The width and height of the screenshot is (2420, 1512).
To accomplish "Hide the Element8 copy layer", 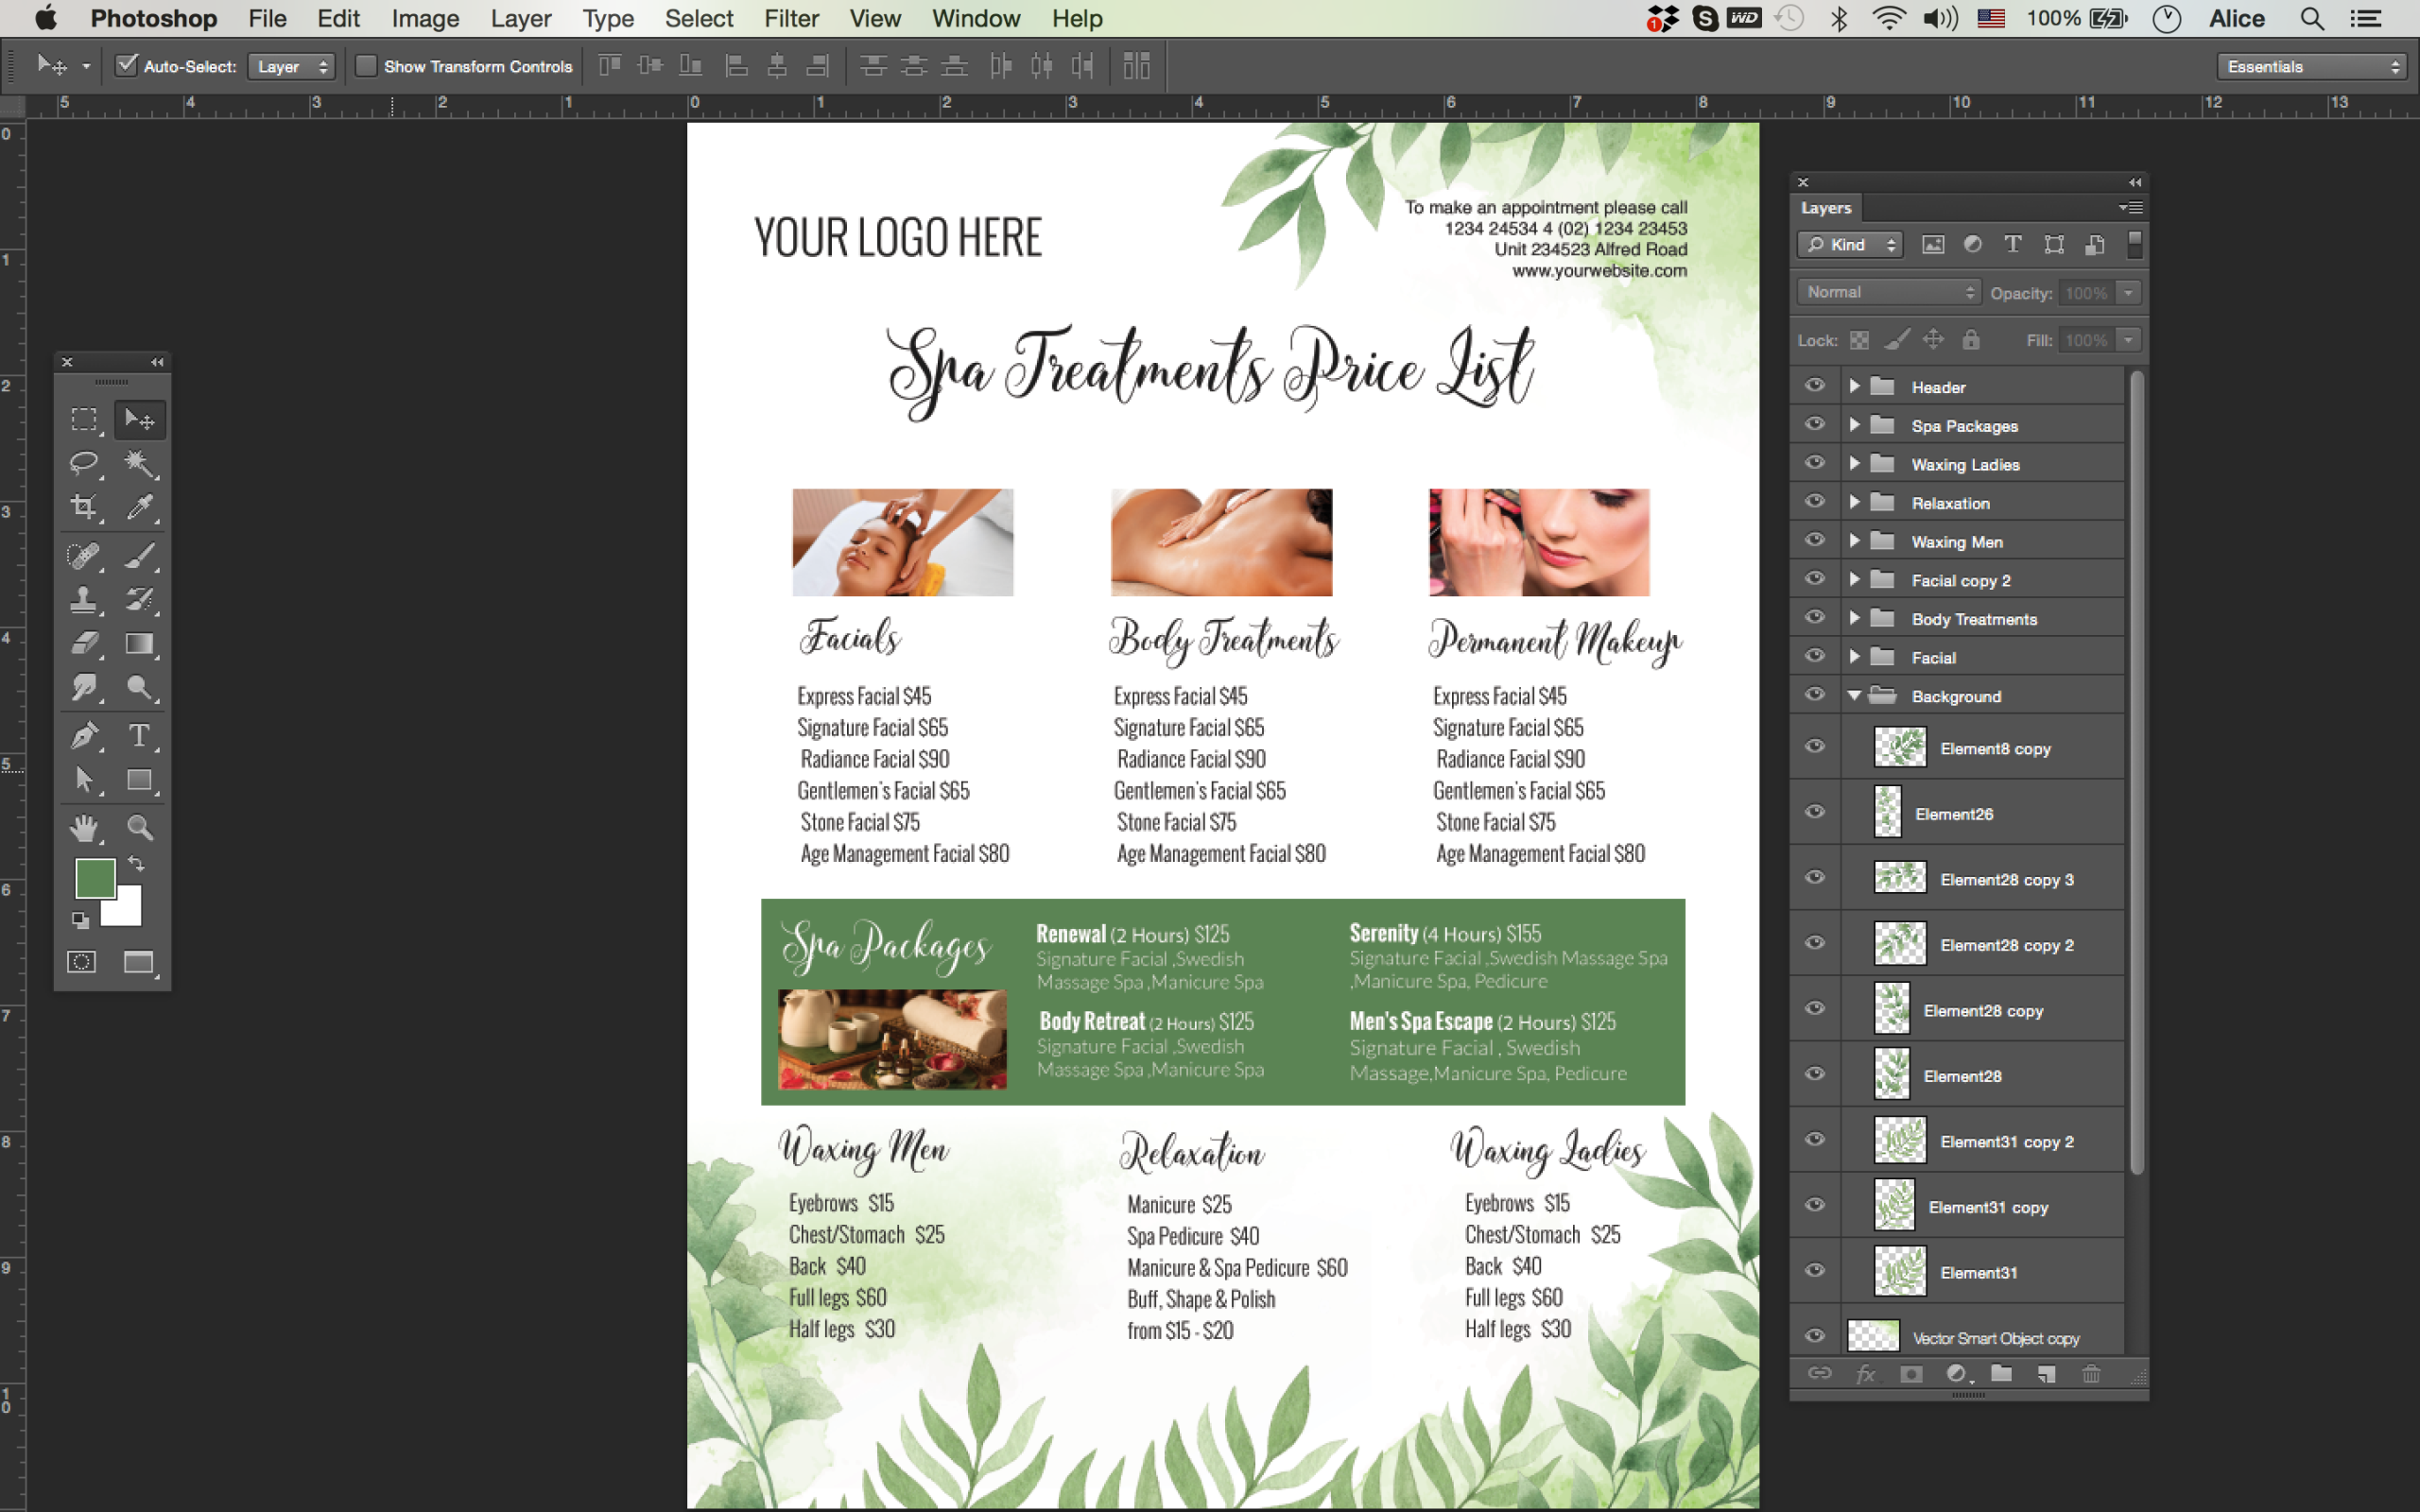I will 1815,747.
